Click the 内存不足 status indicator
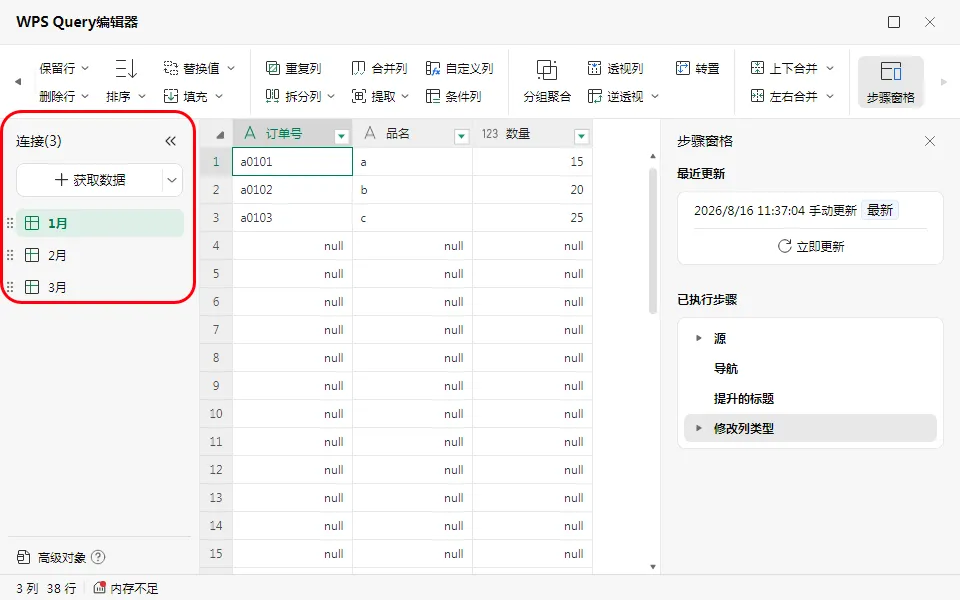Viewport: 960px width, 600px height. click(126, 588)
